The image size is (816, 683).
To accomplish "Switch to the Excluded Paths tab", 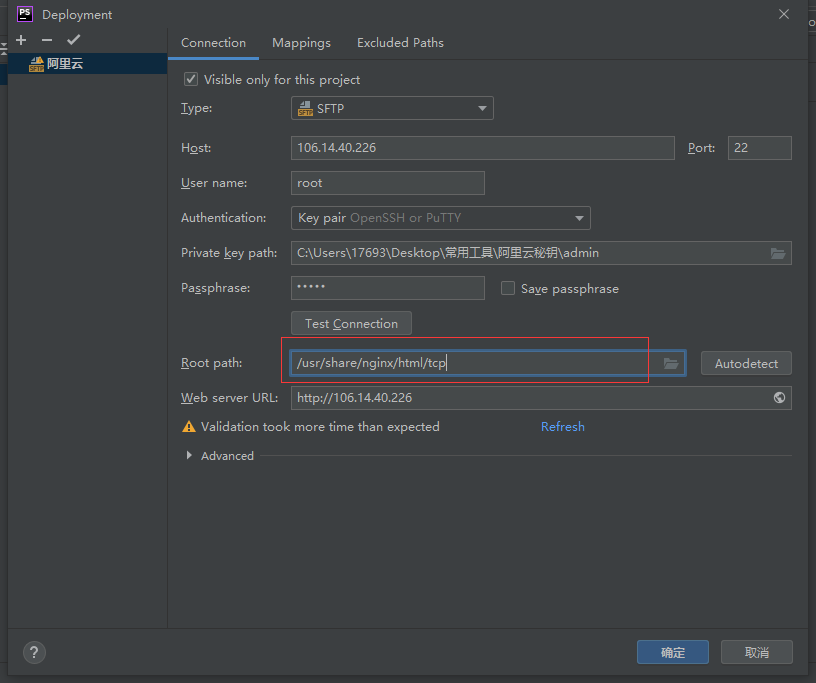I will click(400, 43).
